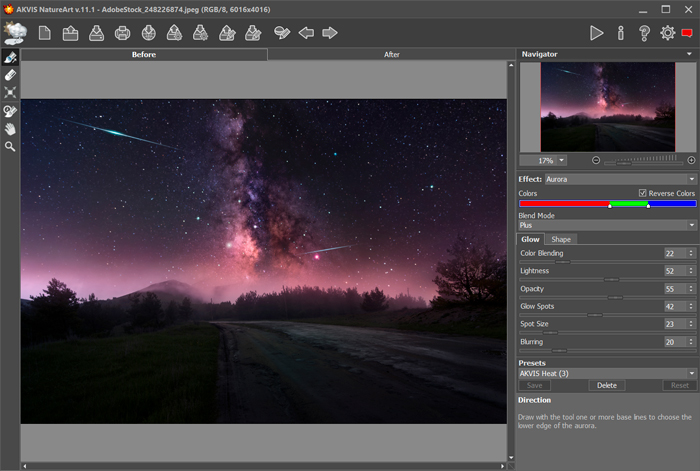Load guiding lines with the upload-pencil icon
This screenshot has height=471, width=700.
[227, 33]
